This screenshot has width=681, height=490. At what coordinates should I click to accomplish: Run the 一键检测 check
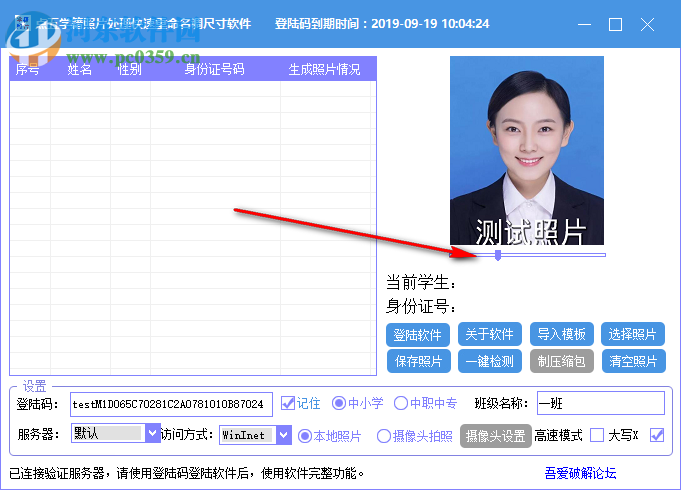coord(489,361)
